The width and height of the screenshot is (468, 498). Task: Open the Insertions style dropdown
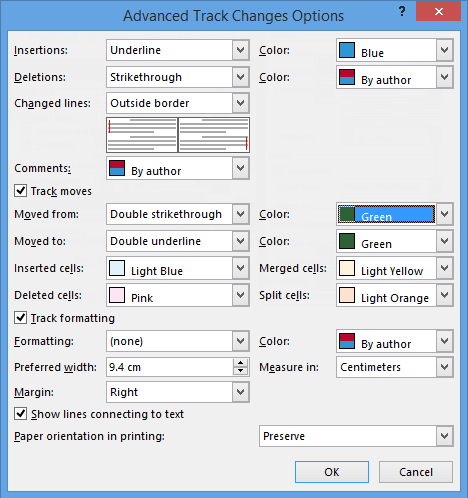[178, 50]
